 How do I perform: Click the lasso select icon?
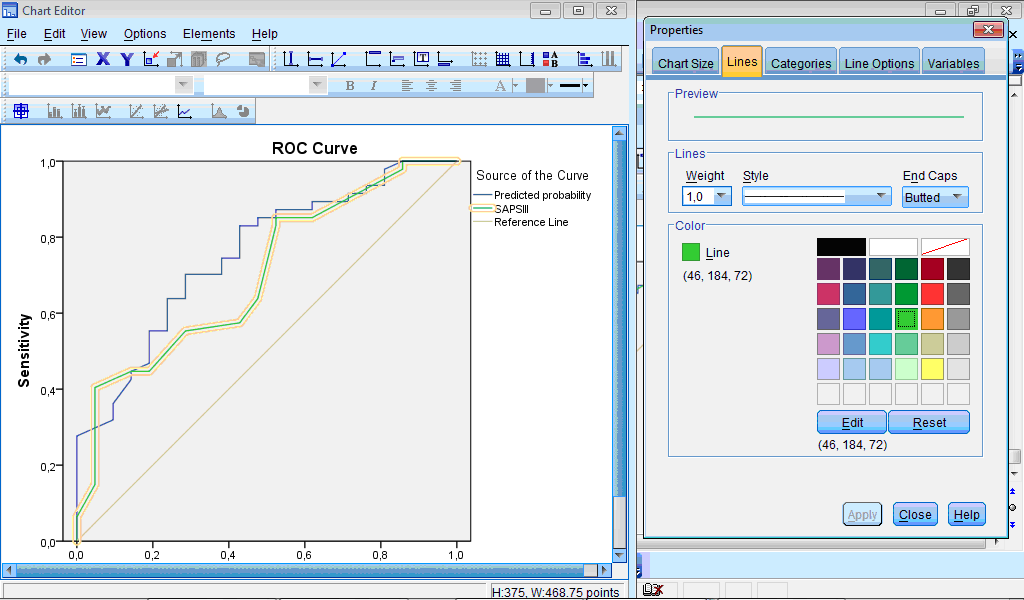tap(223, 59)
